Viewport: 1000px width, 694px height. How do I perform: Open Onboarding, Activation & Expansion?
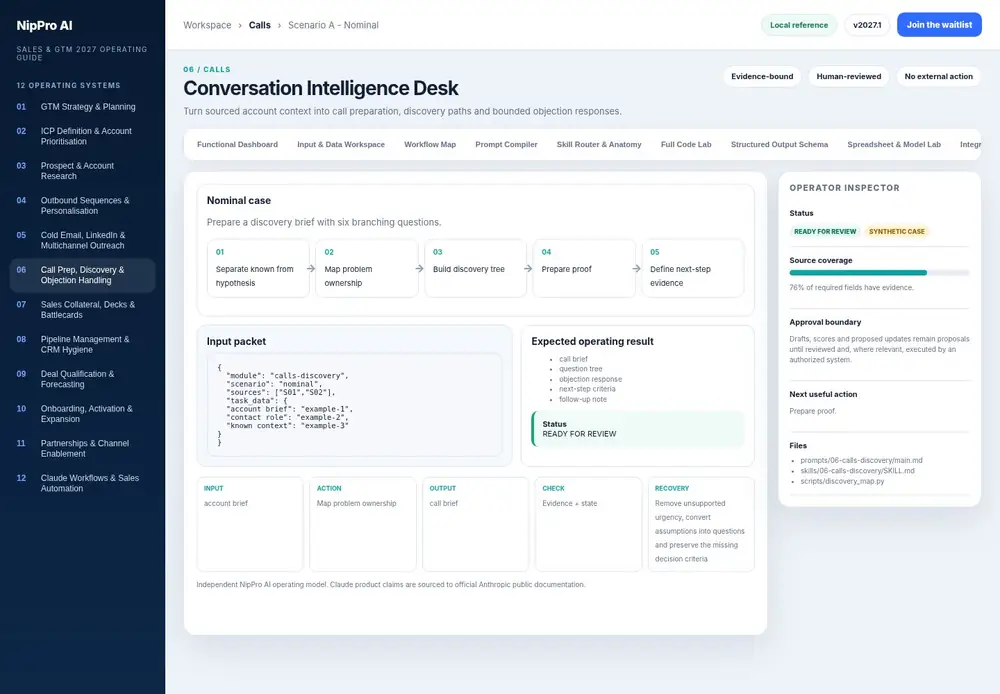pyautogui.click(x=82, y=413)
